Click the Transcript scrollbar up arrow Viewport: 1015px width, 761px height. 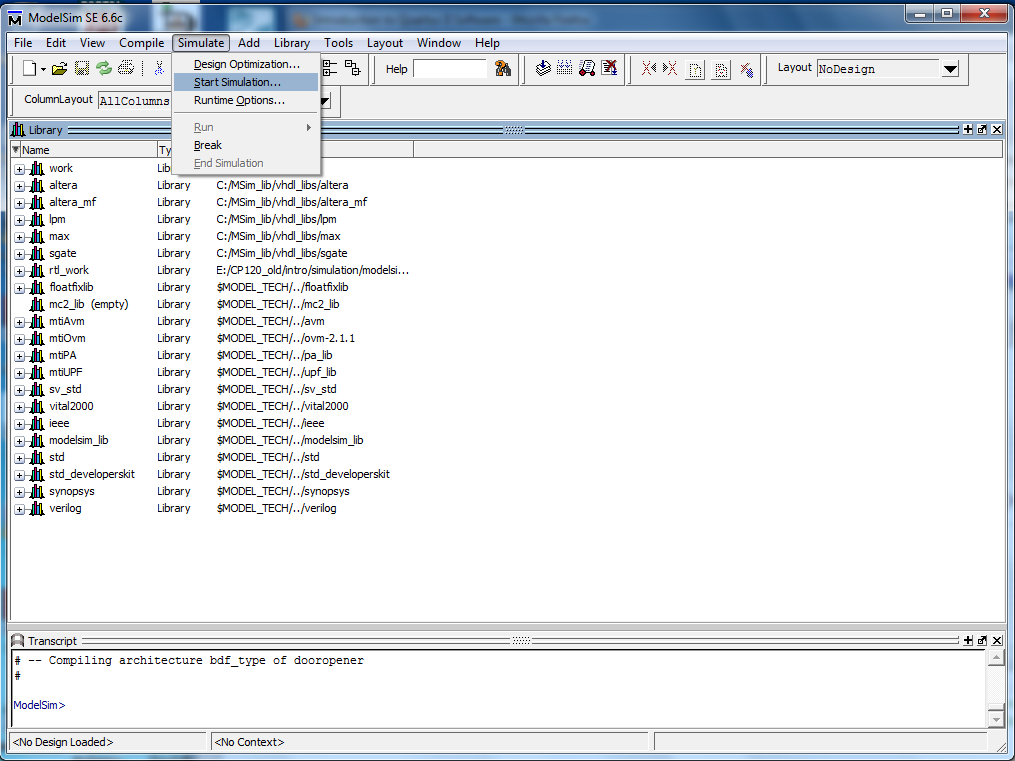pos(996,658)
